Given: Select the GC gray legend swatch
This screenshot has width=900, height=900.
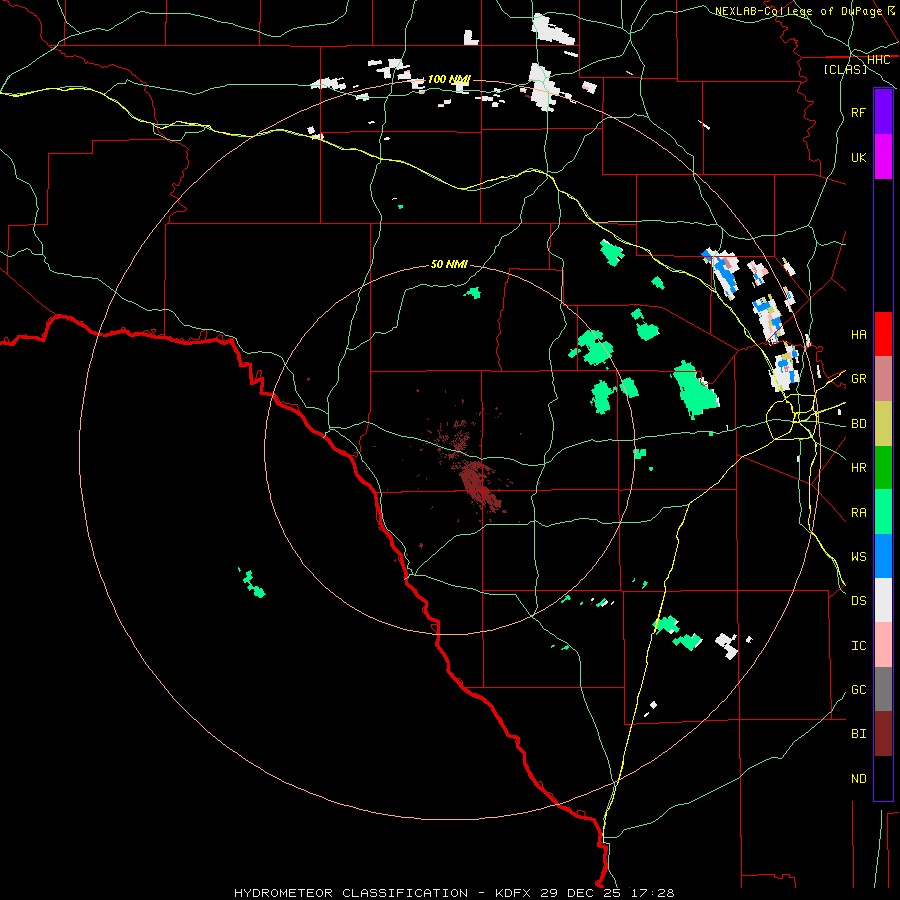Looking at the screenshot, I should (x=883, y=689).
